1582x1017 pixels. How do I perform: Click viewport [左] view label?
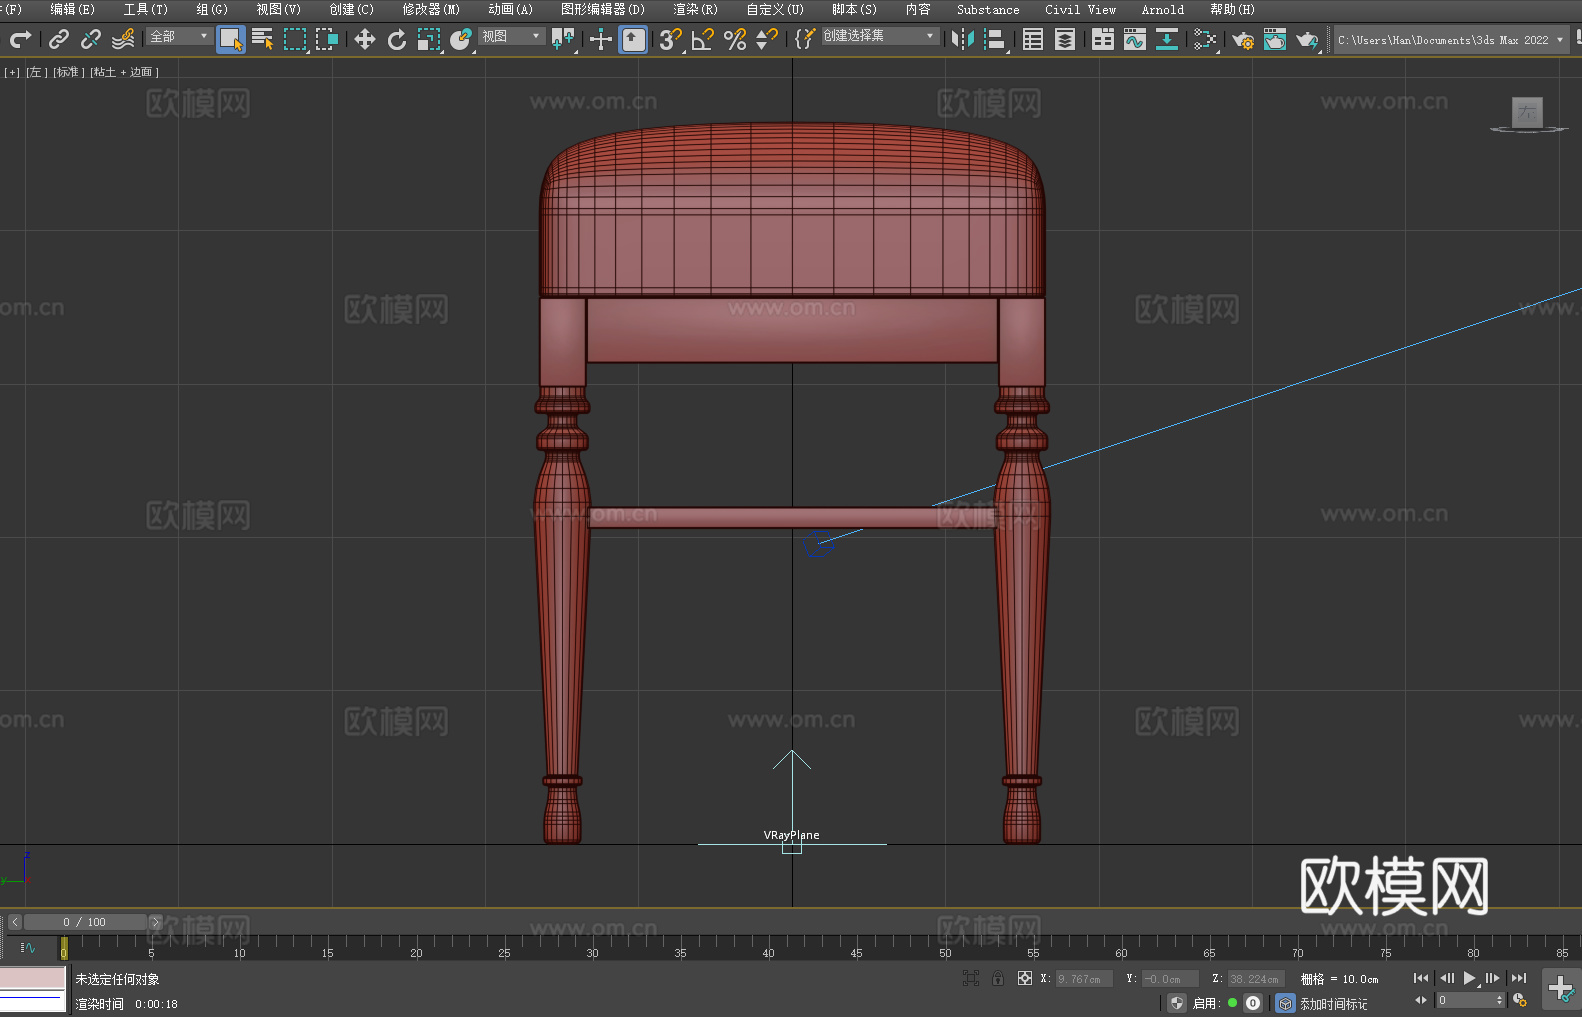point(36,72)
